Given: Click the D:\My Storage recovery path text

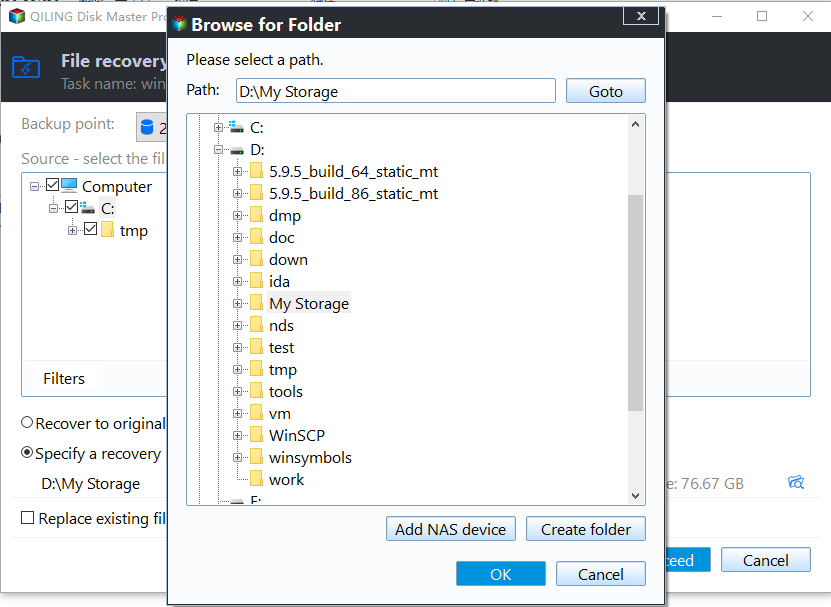Looking at the screenshot, I should click(91, 483).
